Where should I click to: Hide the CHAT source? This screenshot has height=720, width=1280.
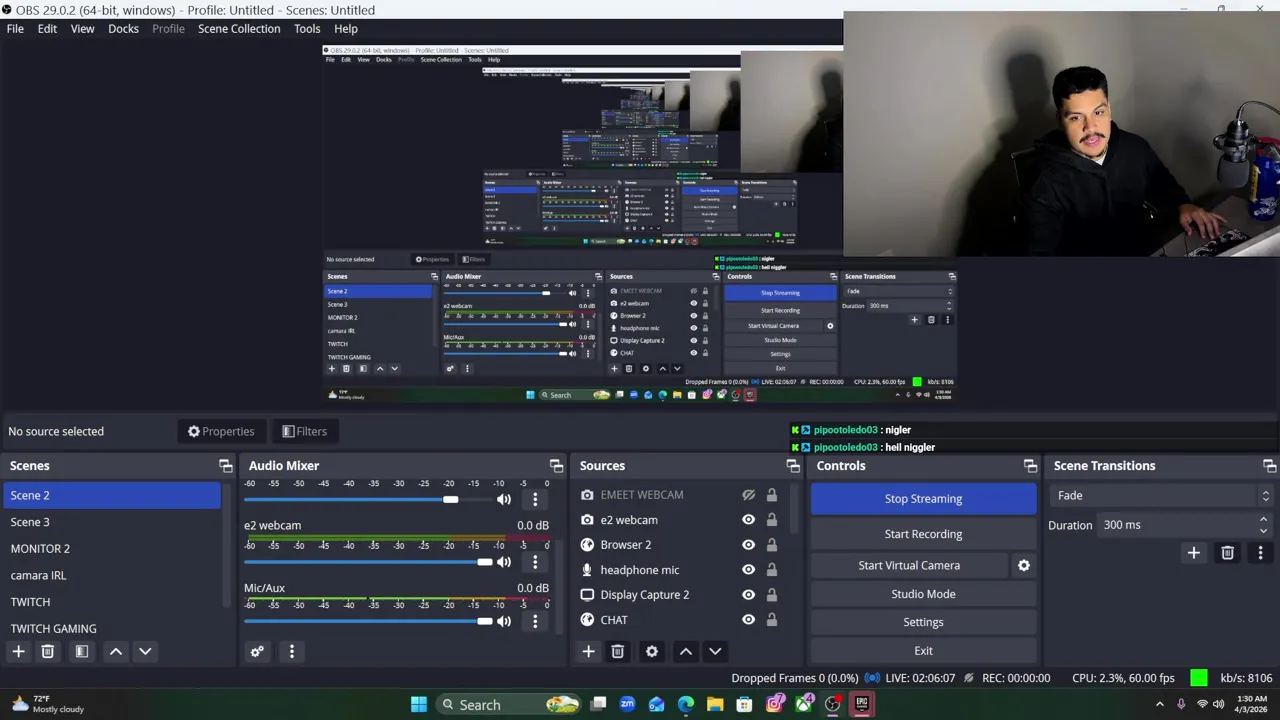[748, 620]
